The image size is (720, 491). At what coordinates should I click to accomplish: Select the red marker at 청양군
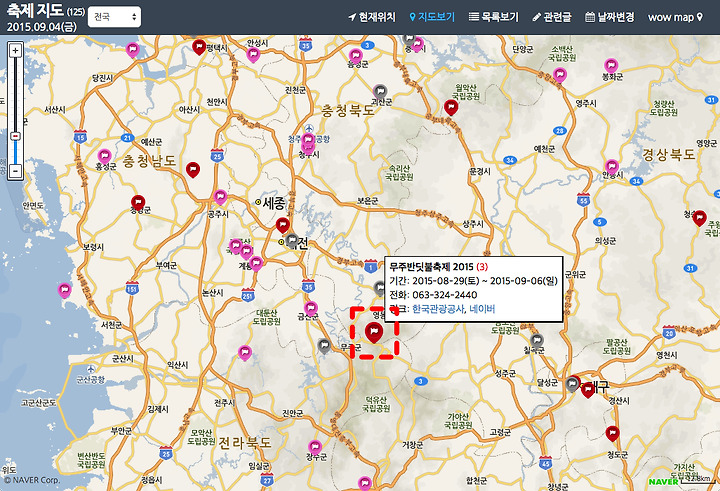(x=138, y=203)
